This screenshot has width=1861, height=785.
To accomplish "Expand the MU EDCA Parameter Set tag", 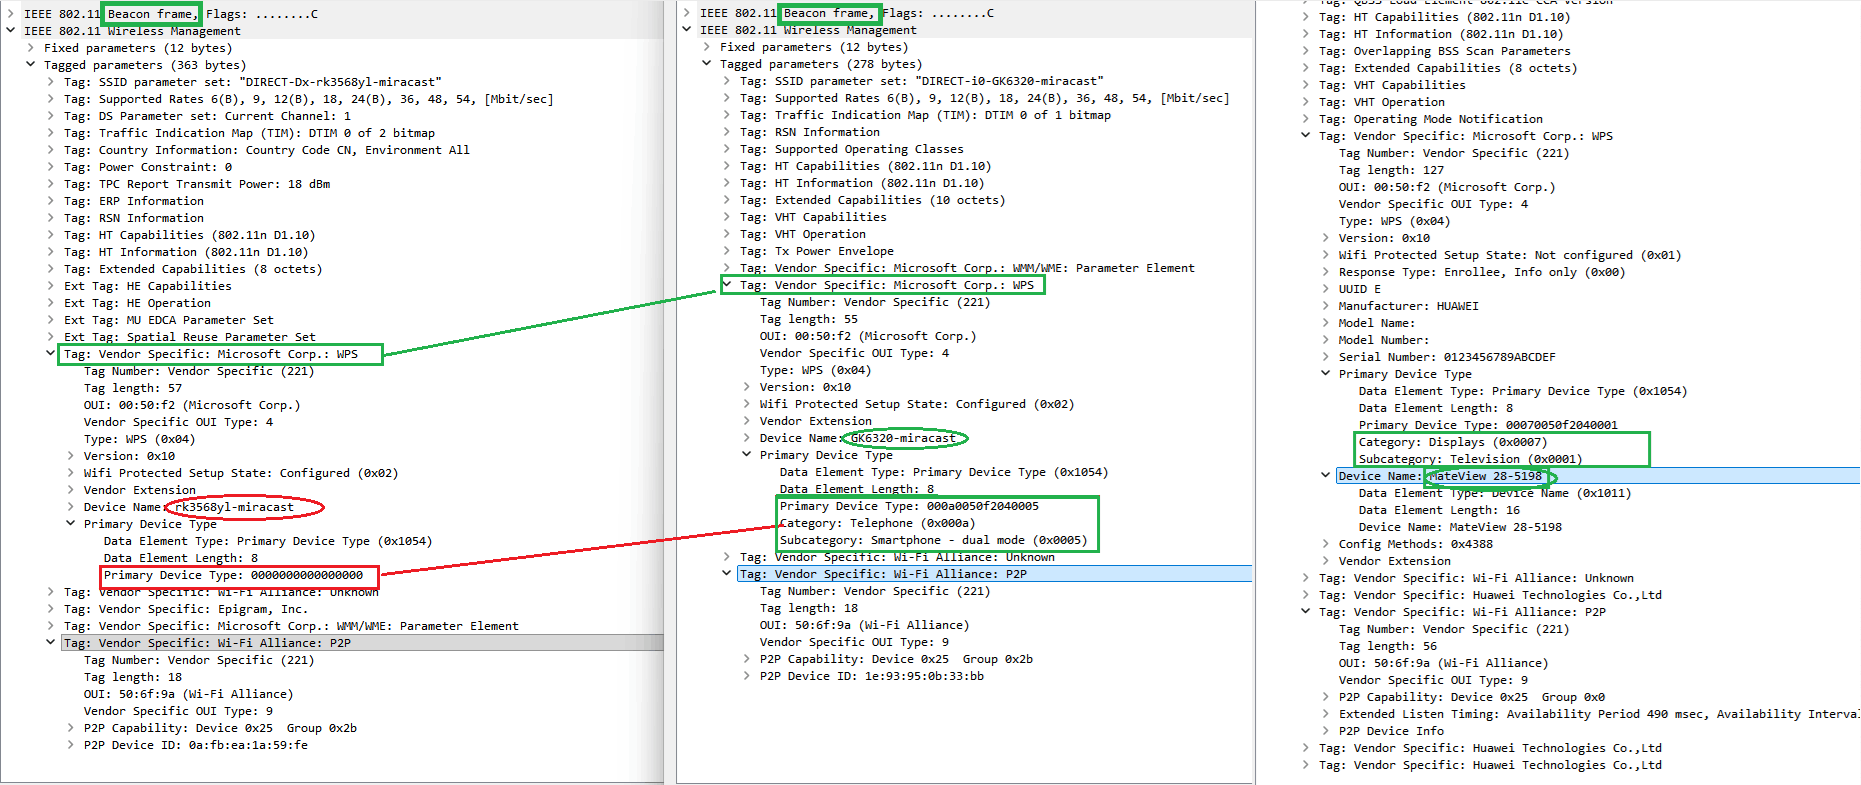I will click(x=51, y=320).
